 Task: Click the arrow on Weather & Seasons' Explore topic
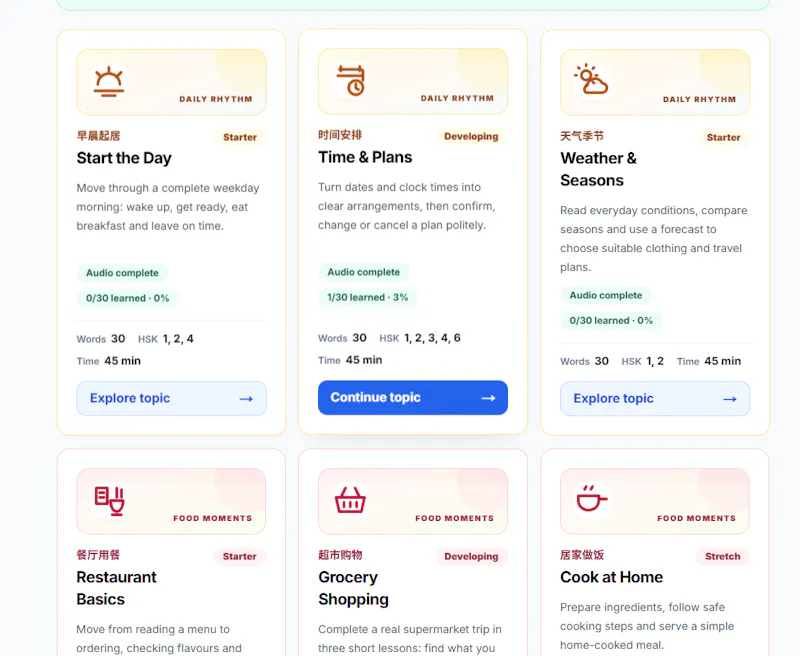click(x=730, y=399)
